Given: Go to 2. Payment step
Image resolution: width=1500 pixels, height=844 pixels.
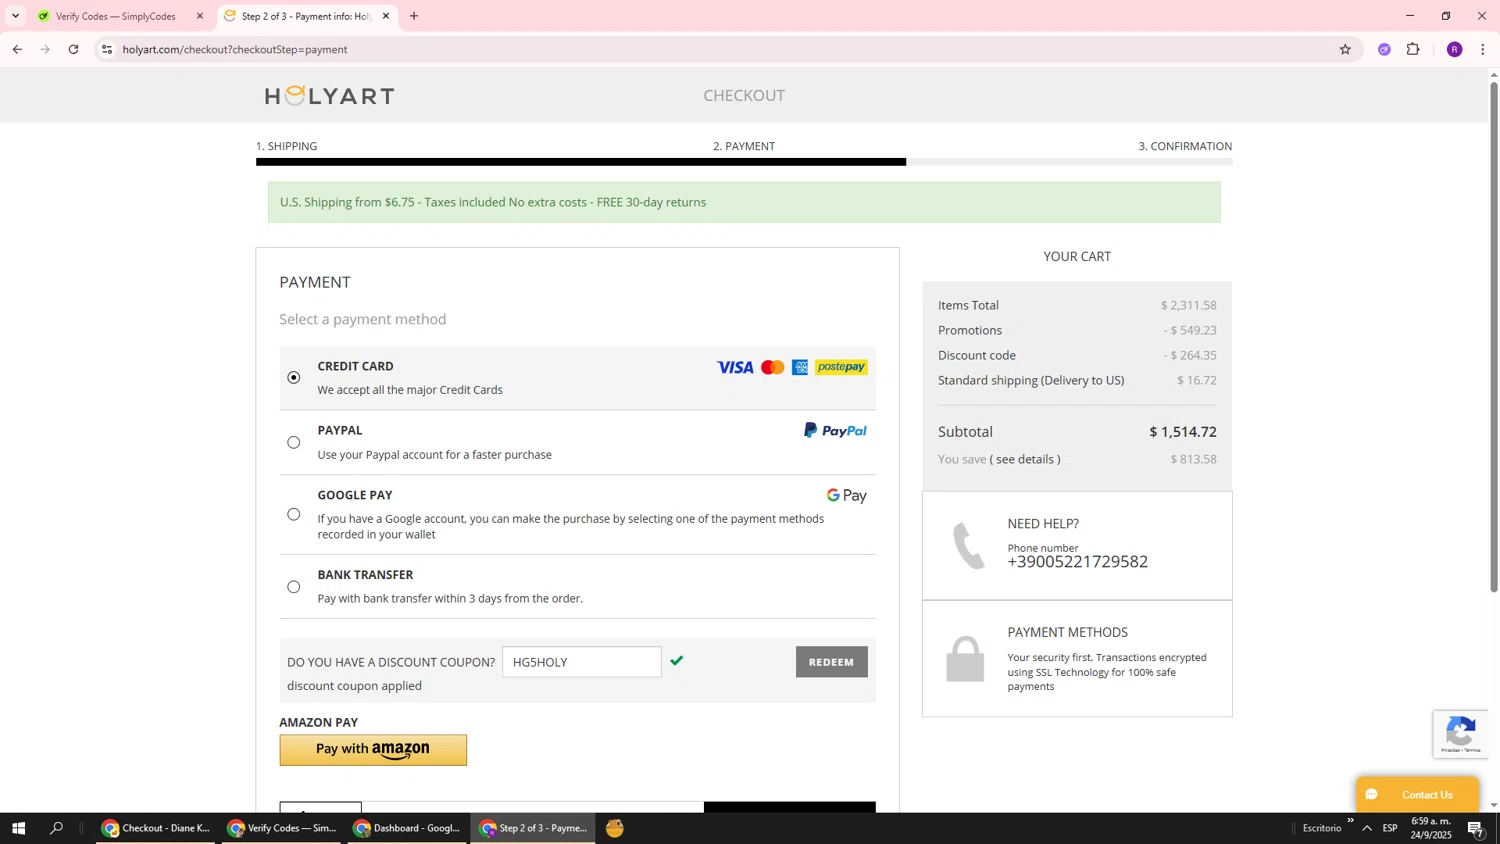Looking at the screenshot, I should click(x=743, y=146).
